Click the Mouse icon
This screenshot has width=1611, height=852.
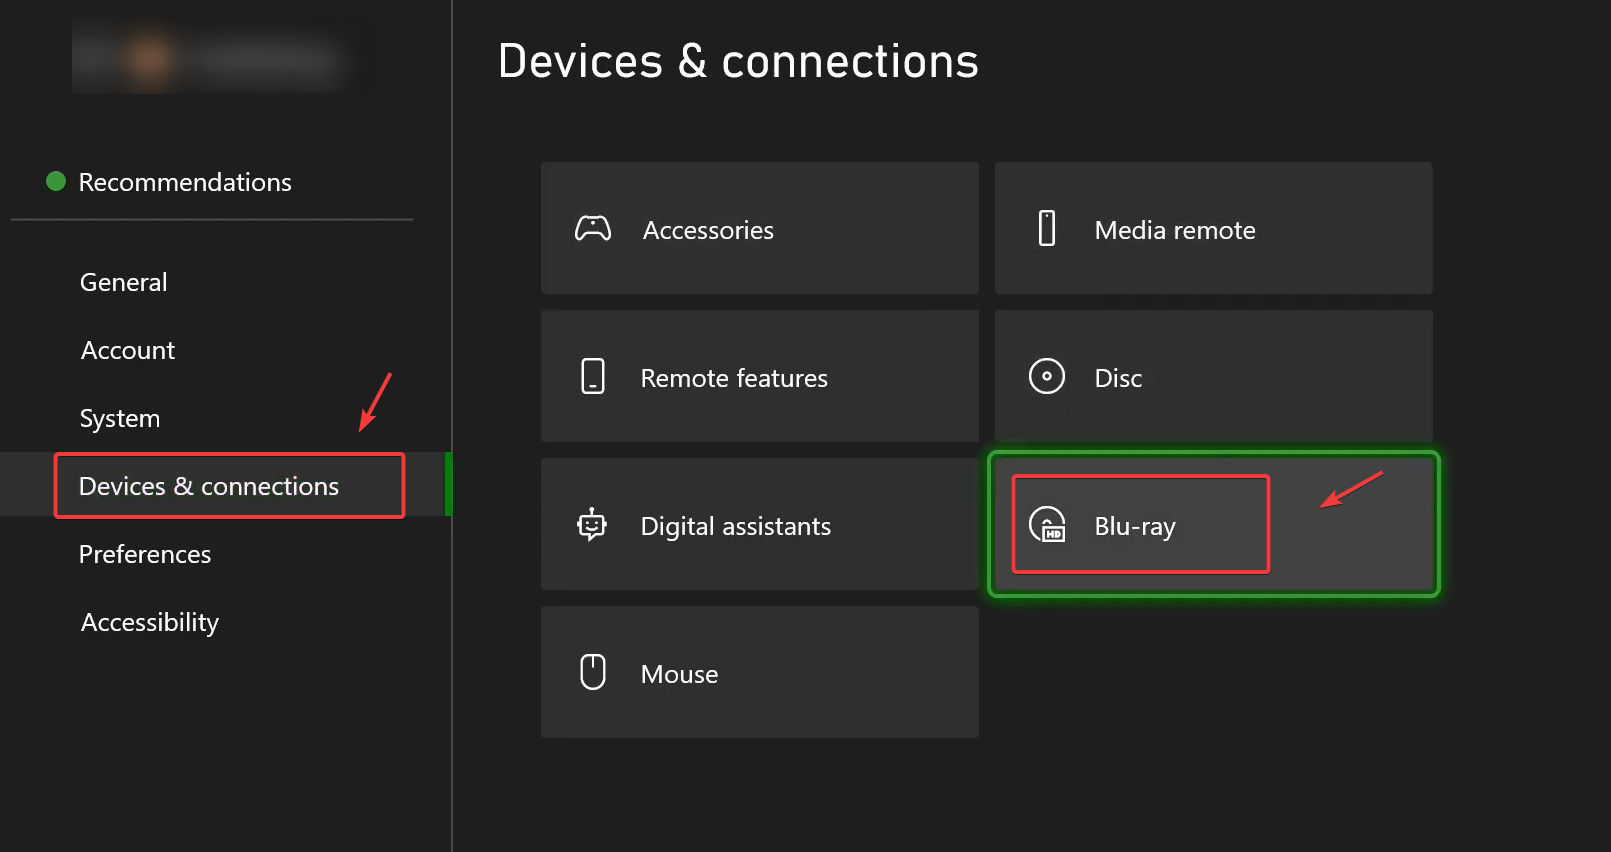[593, 672]
